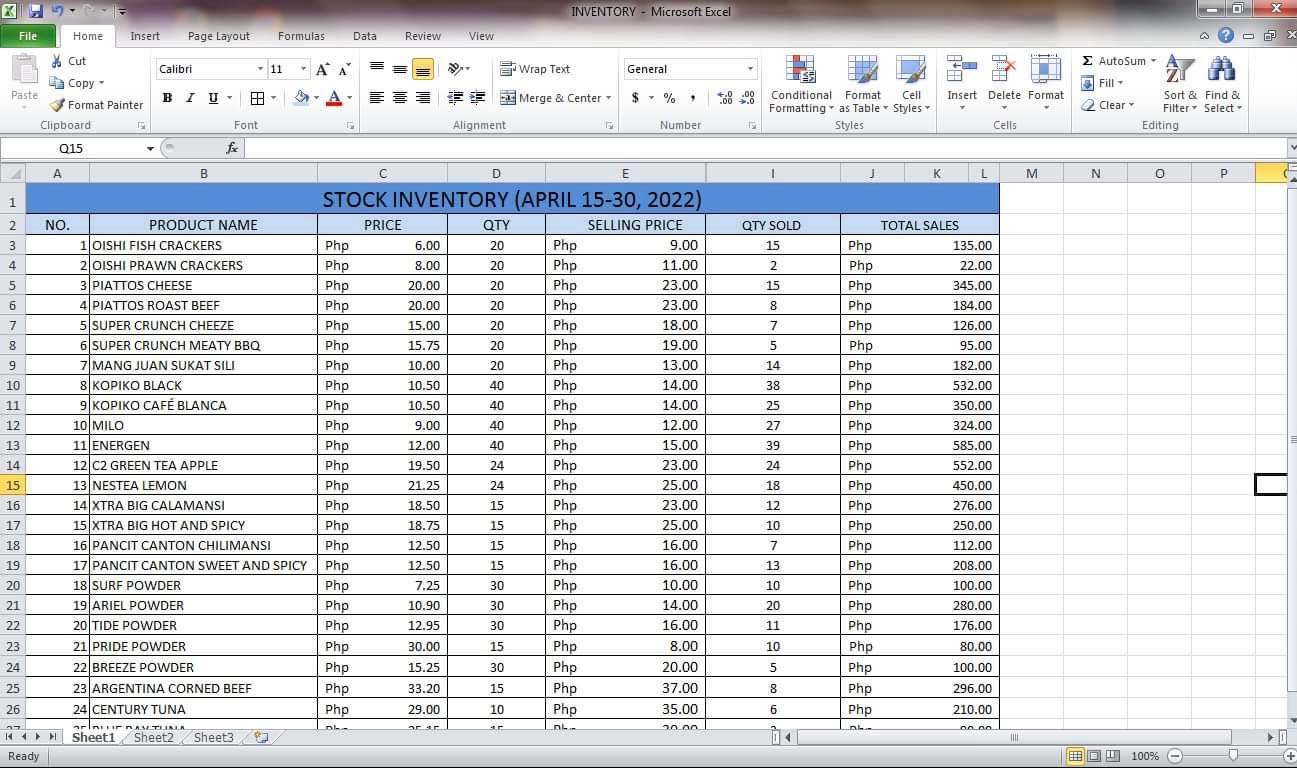This screenshot has height=768, width=1297.
Task: Switch to the Page Layout tab
Action: coord(219,36)
